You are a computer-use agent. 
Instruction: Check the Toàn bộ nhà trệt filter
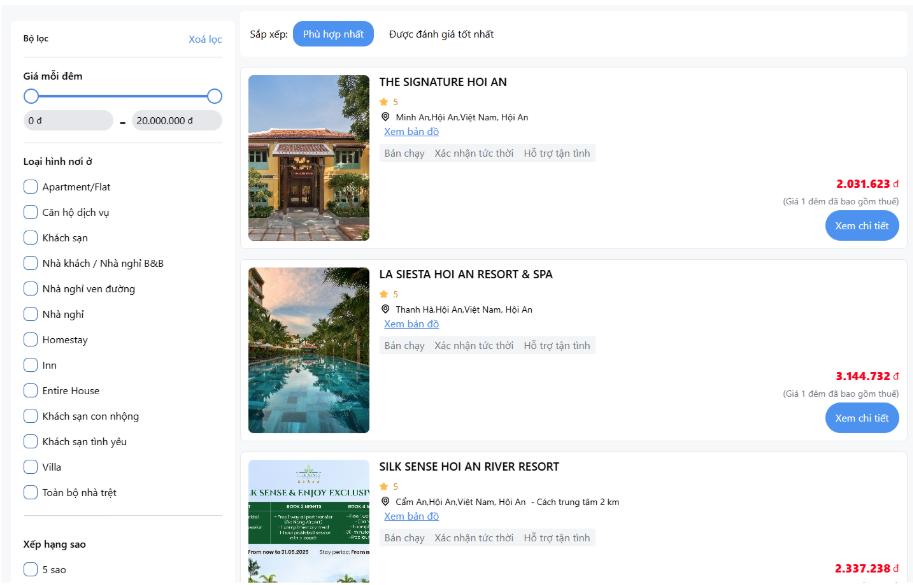30,492
